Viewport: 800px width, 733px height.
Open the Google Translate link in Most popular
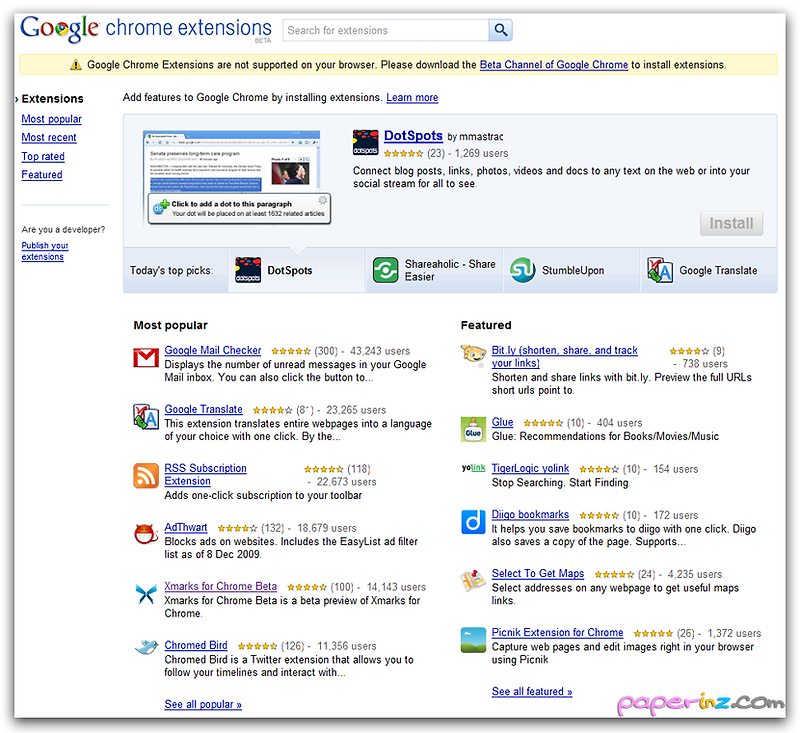coord(204,409)
